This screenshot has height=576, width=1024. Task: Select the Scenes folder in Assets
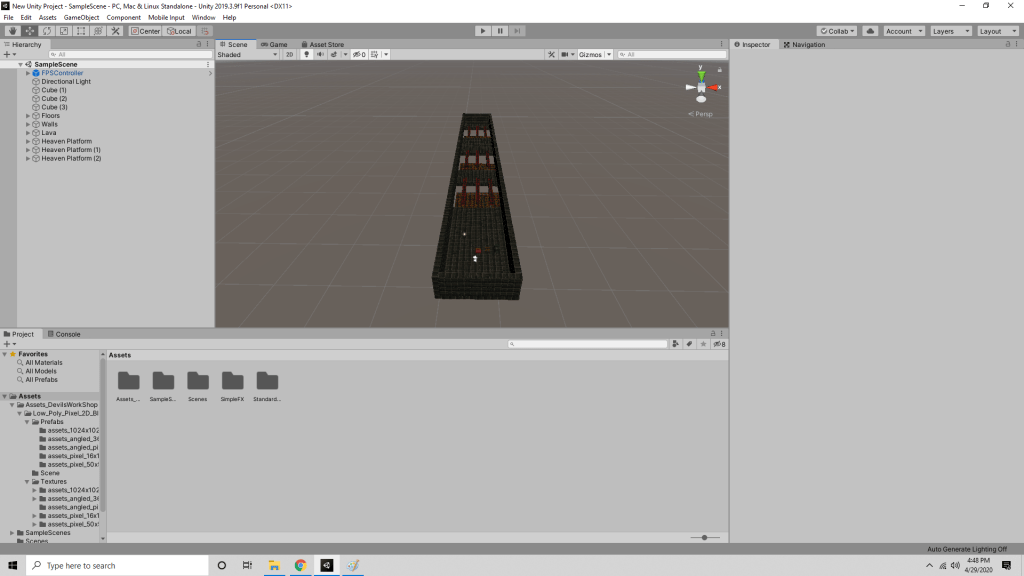tap(198, 384)
